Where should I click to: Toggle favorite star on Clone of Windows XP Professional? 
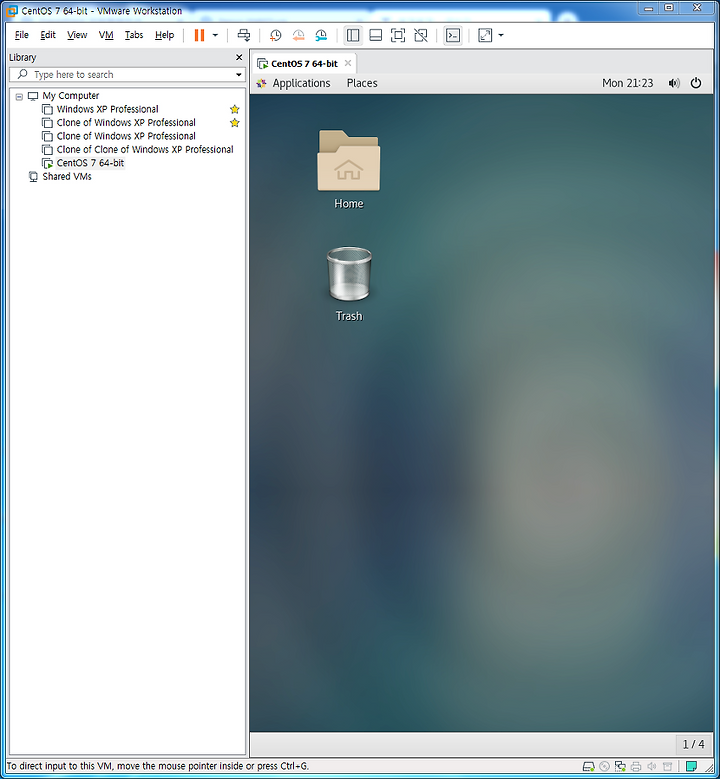click(x=235, y=123)
